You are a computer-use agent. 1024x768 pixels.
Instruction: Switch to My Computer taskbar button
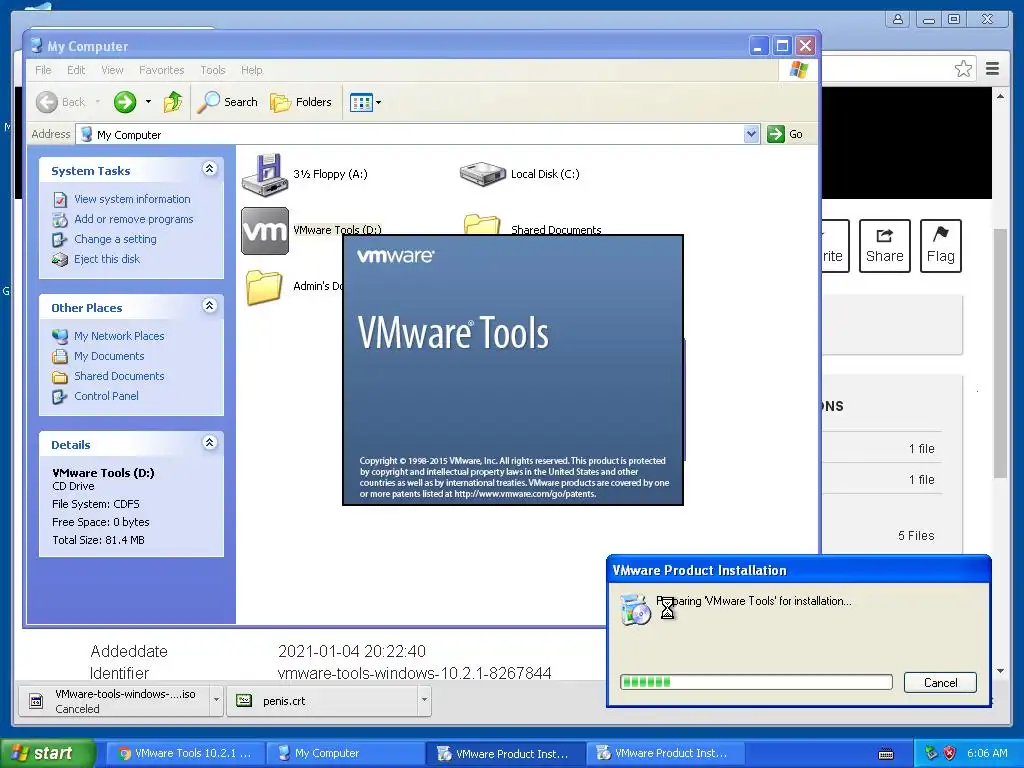pyautogui.click(x=345, y=753)
